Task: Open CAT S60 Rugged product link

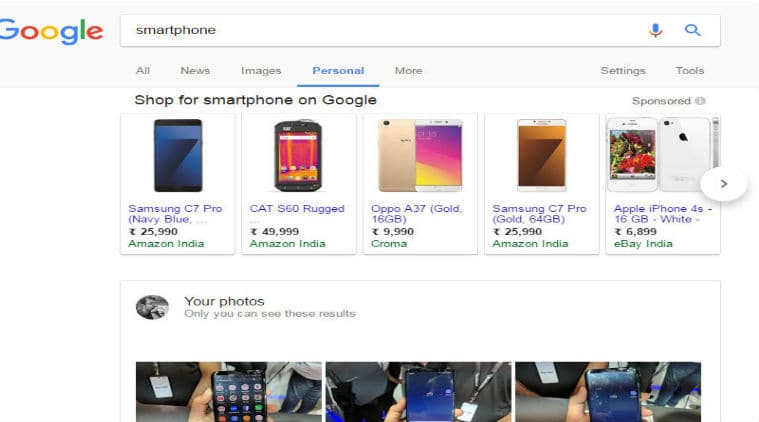Action: tap(297, 209)
